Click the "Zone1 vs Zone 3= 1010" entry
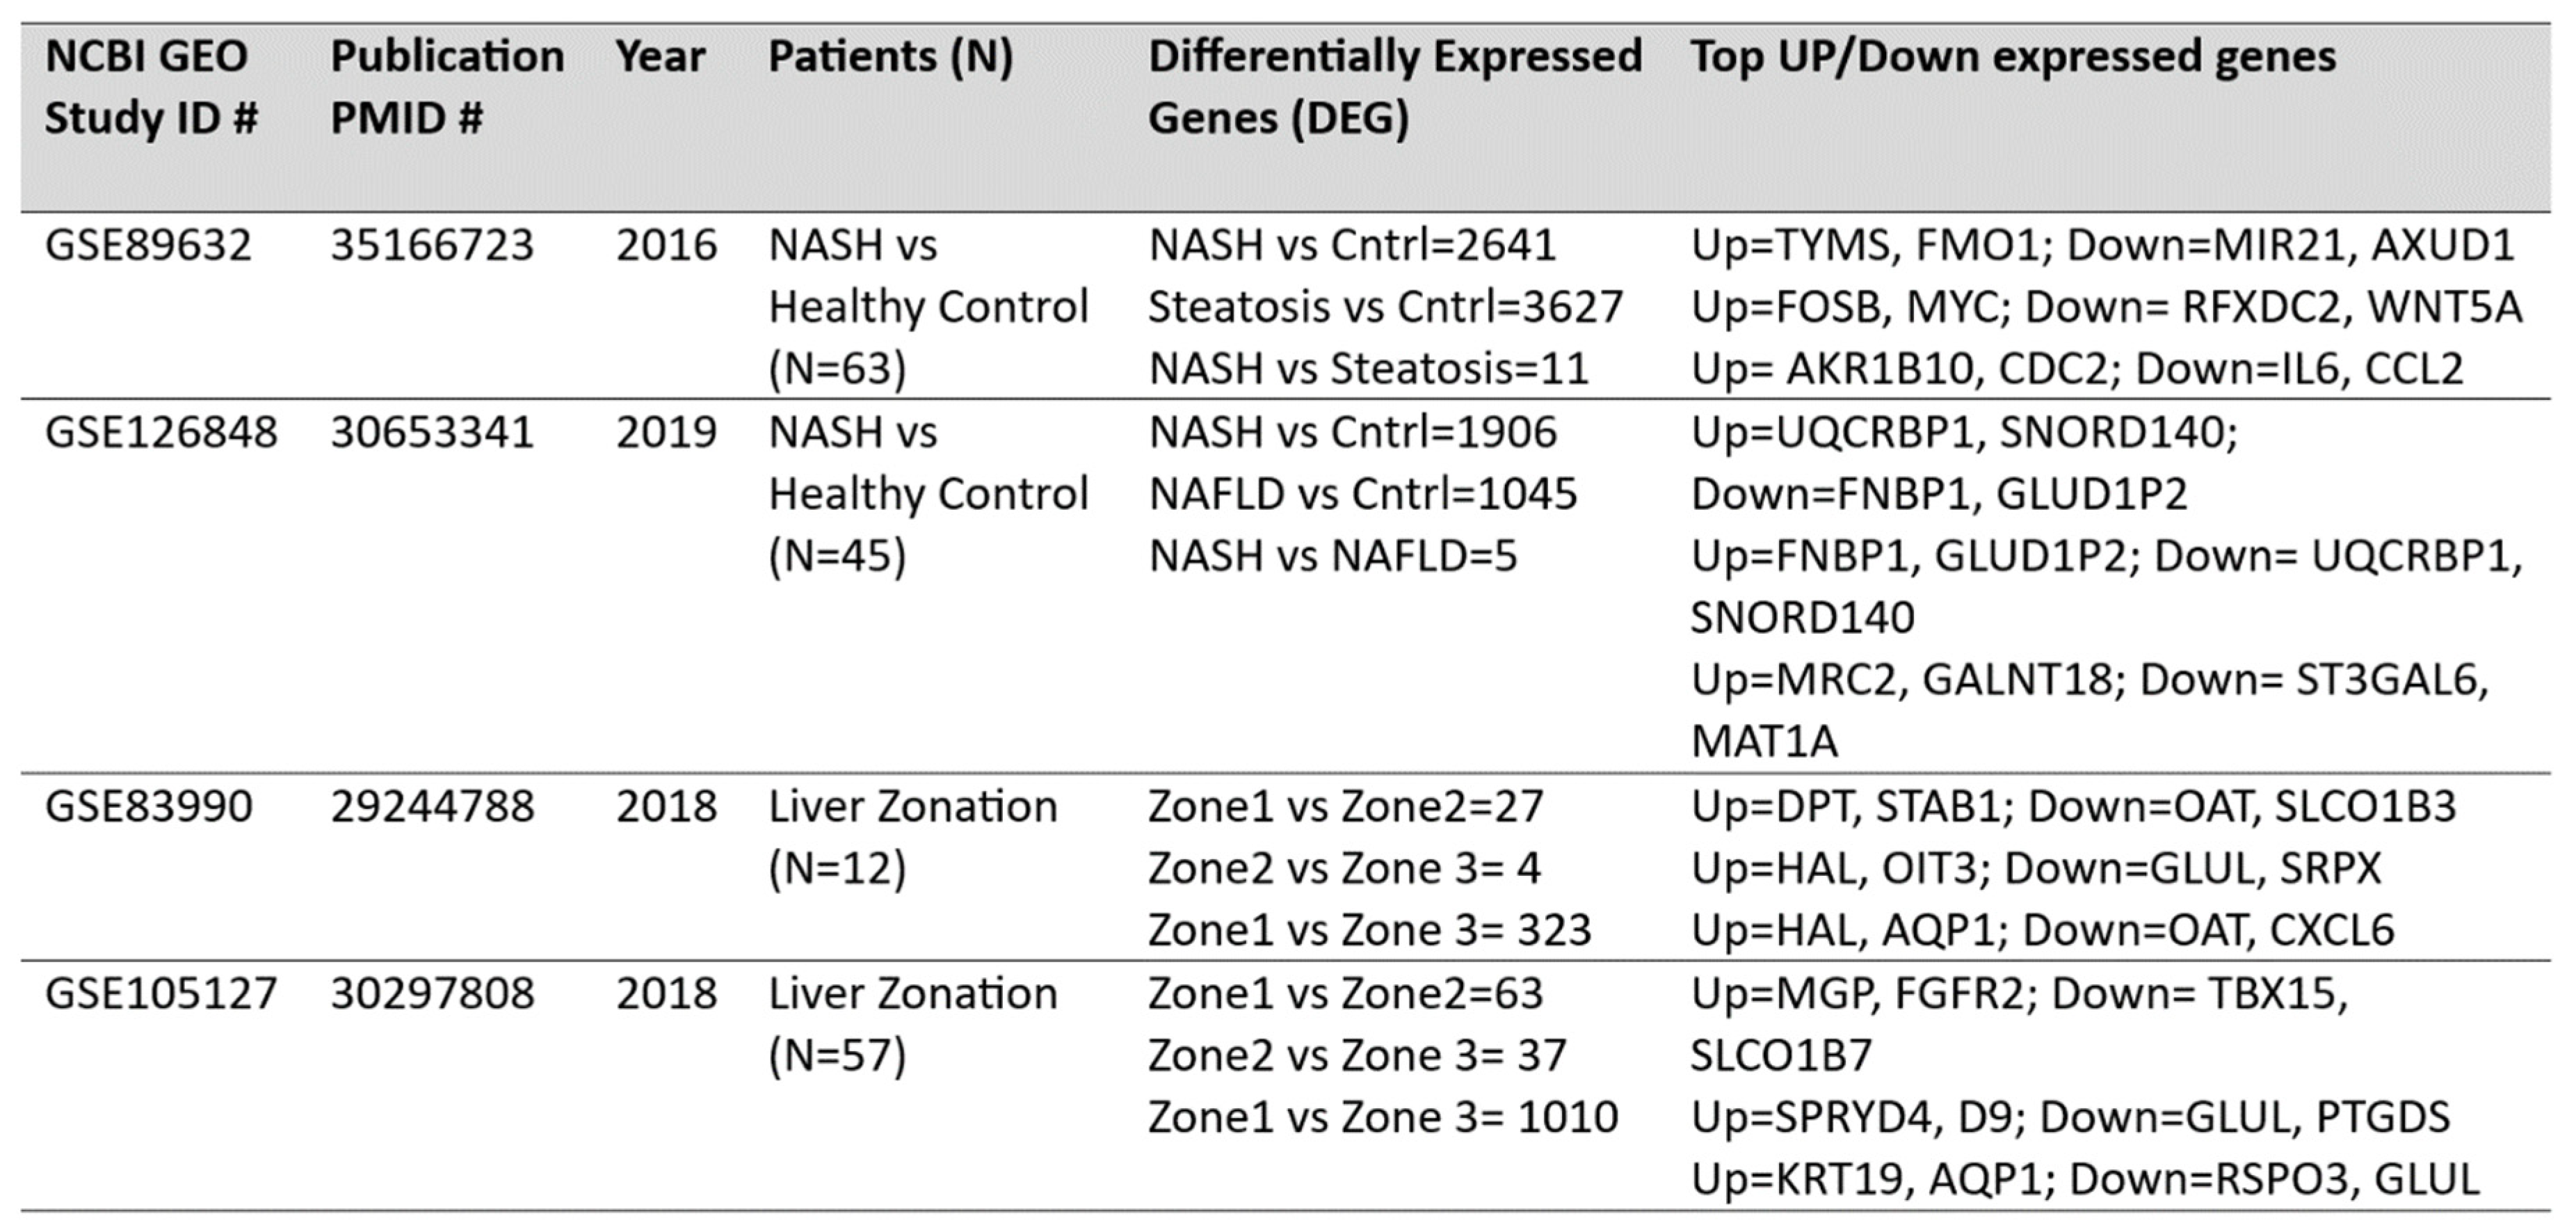 coord(1382,1118)
